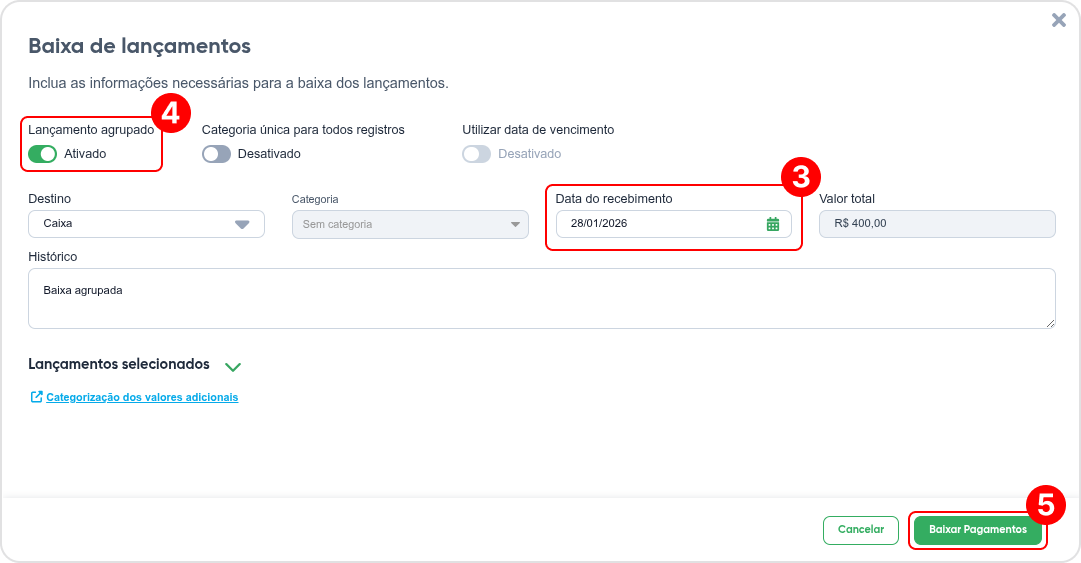Click the Data do recebimento date field

674,224
